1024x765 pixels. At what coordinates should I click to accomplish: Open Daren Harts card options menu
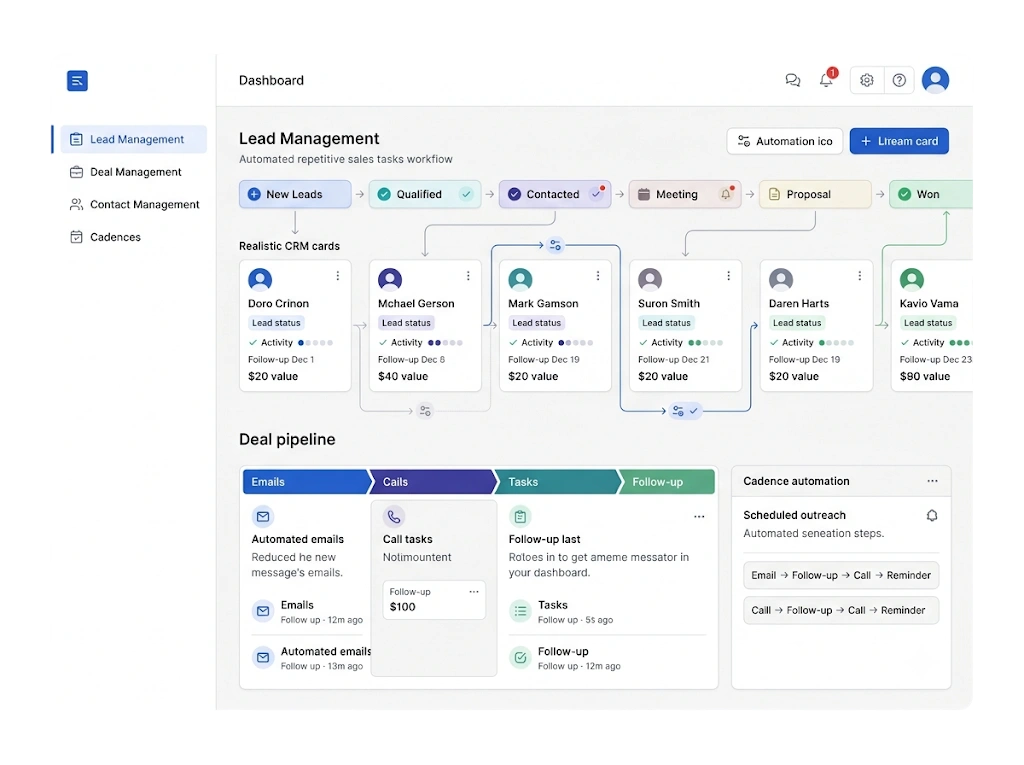[859, 276]
